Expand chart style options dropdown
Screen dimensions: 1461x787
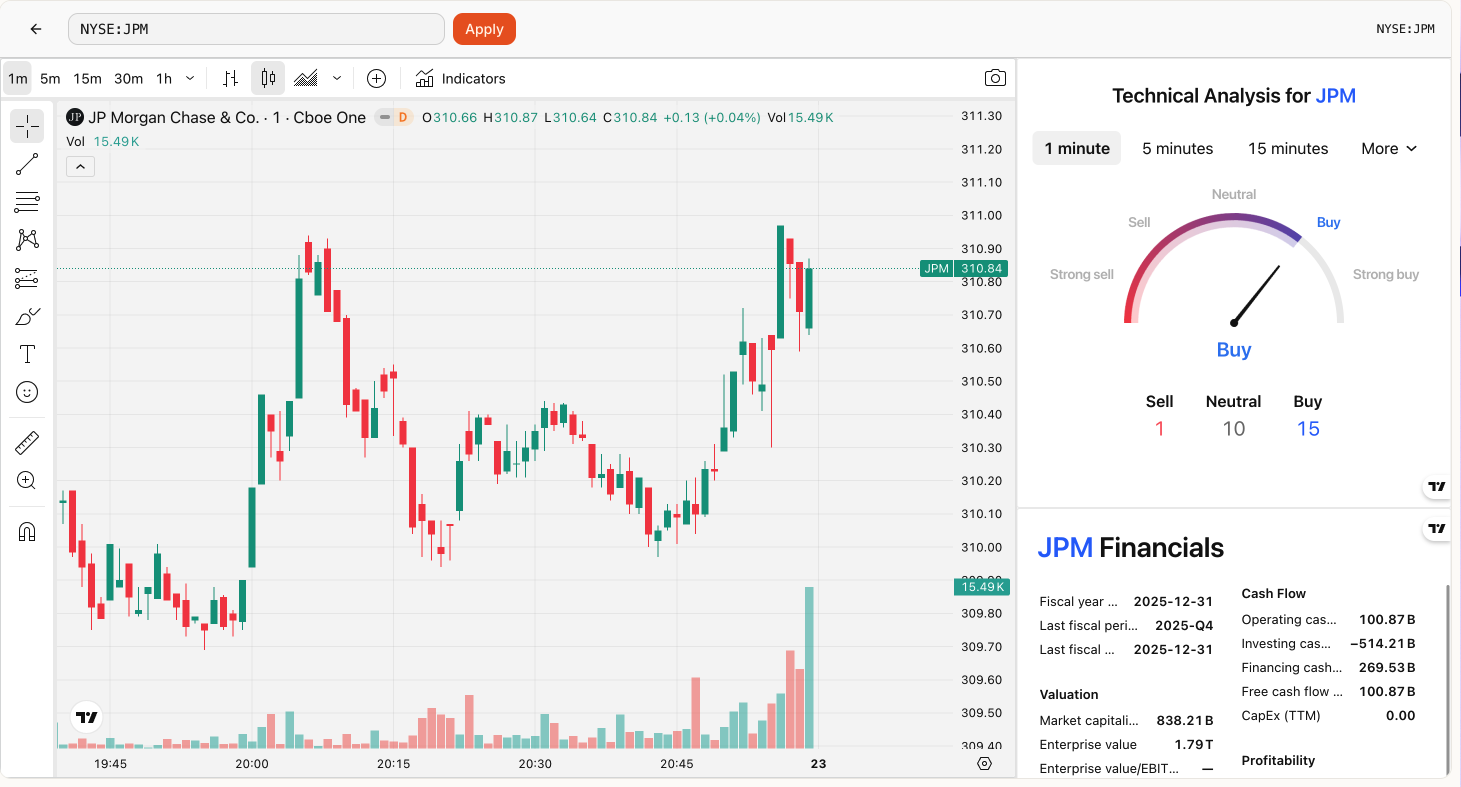(x=337, y=78)
